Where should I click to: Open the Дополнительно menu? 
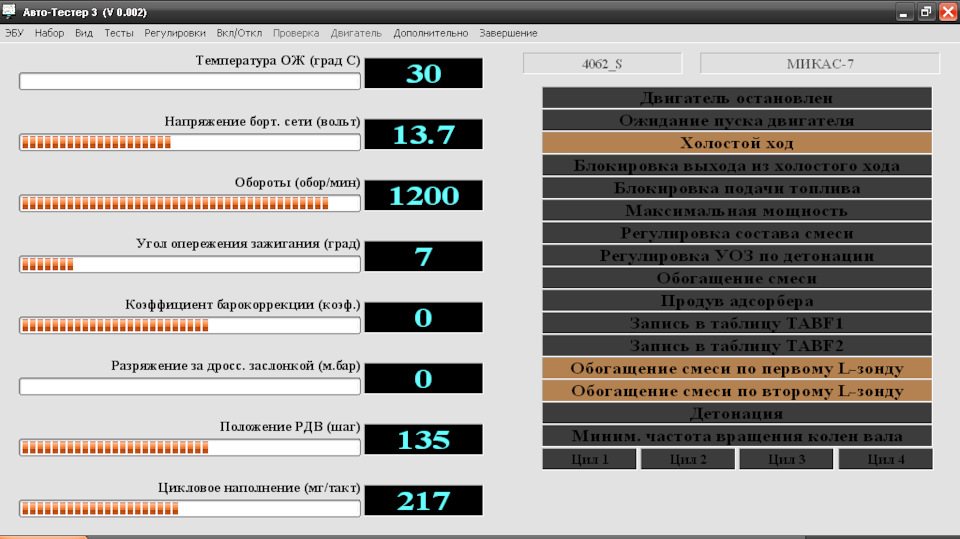[431, 33]
